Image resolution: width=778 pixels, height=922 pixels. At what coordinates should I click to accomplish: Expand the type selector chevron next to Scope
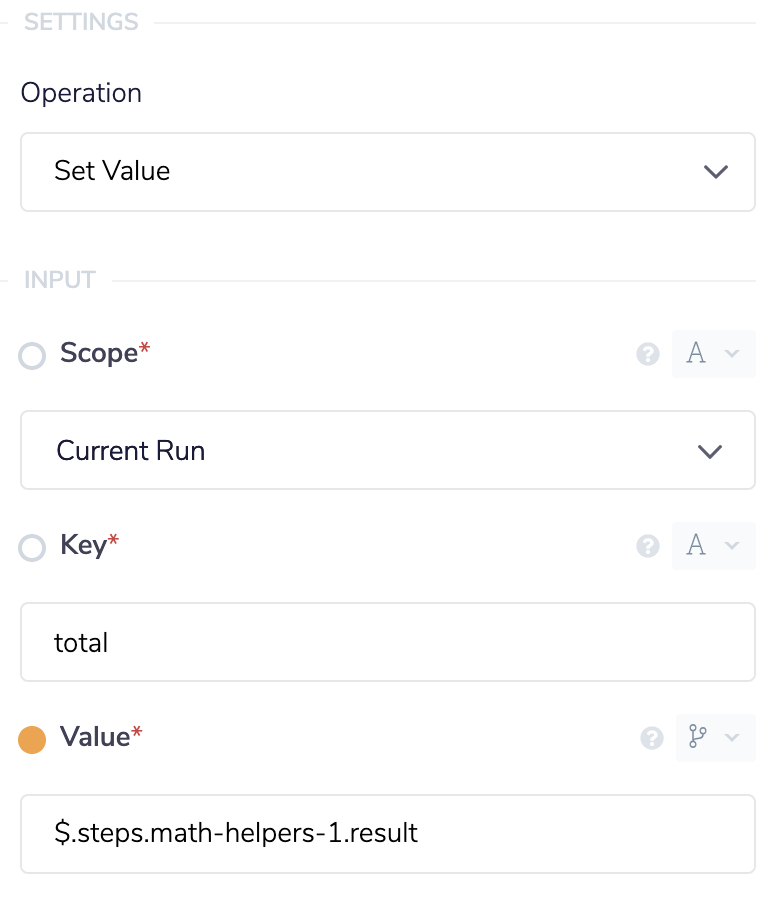tap(730, 353)
